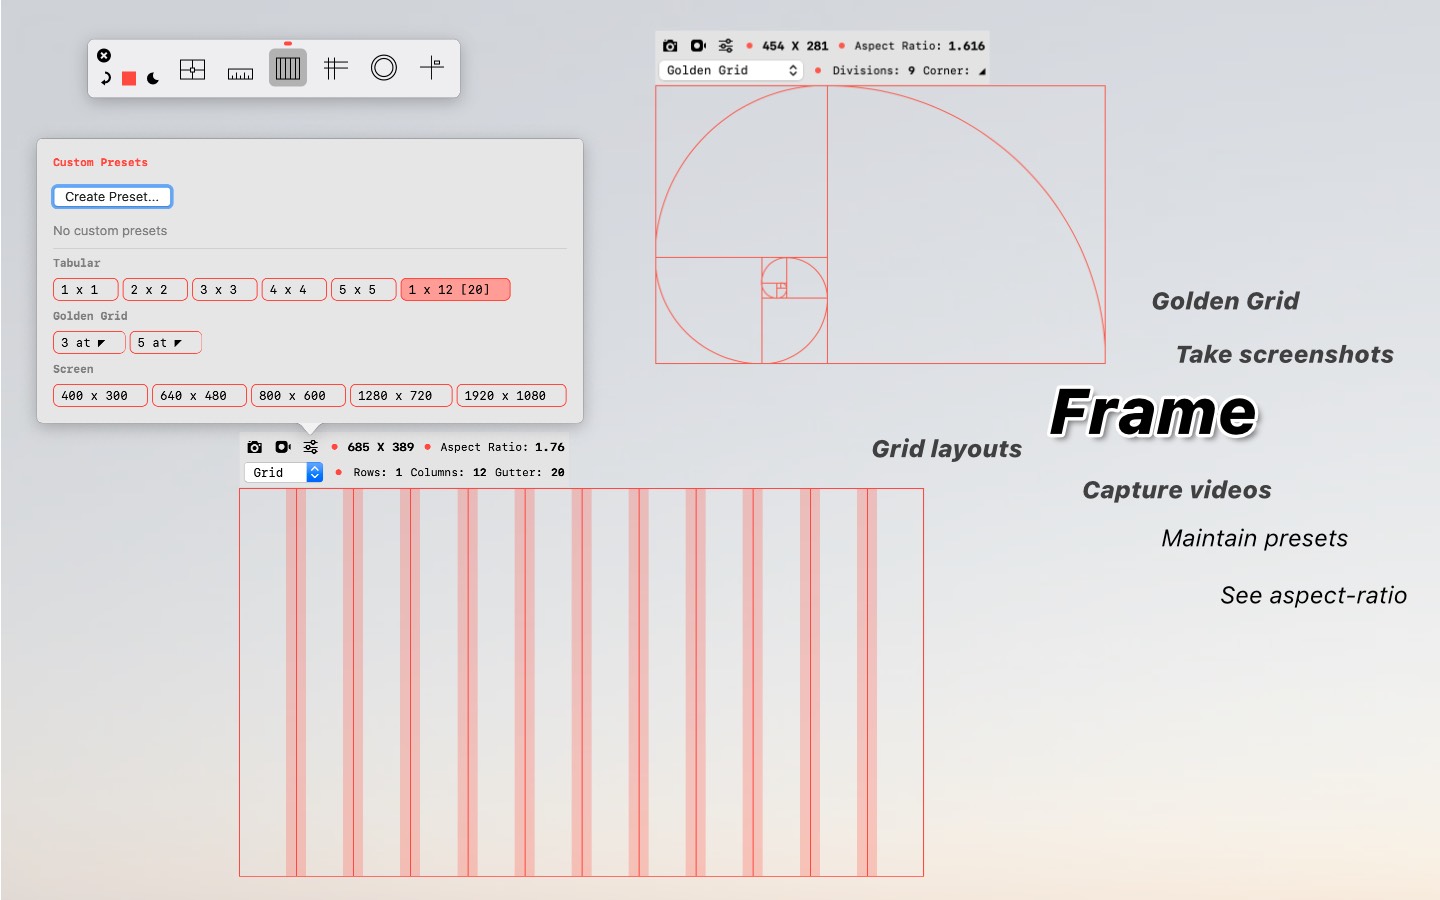Take screenshot with Golden Grid frame camera icon

tap(670, 46)
